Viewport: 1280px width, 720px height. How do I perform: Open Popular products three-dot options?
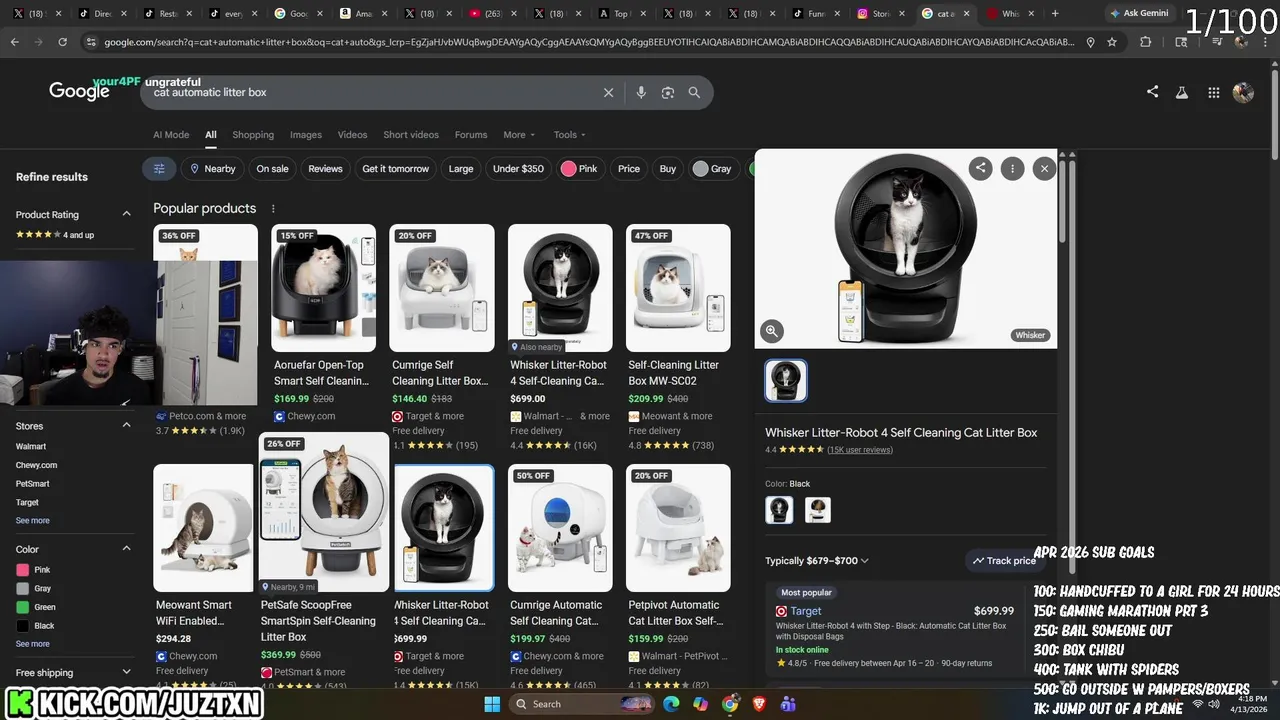(x=273, y=208)
